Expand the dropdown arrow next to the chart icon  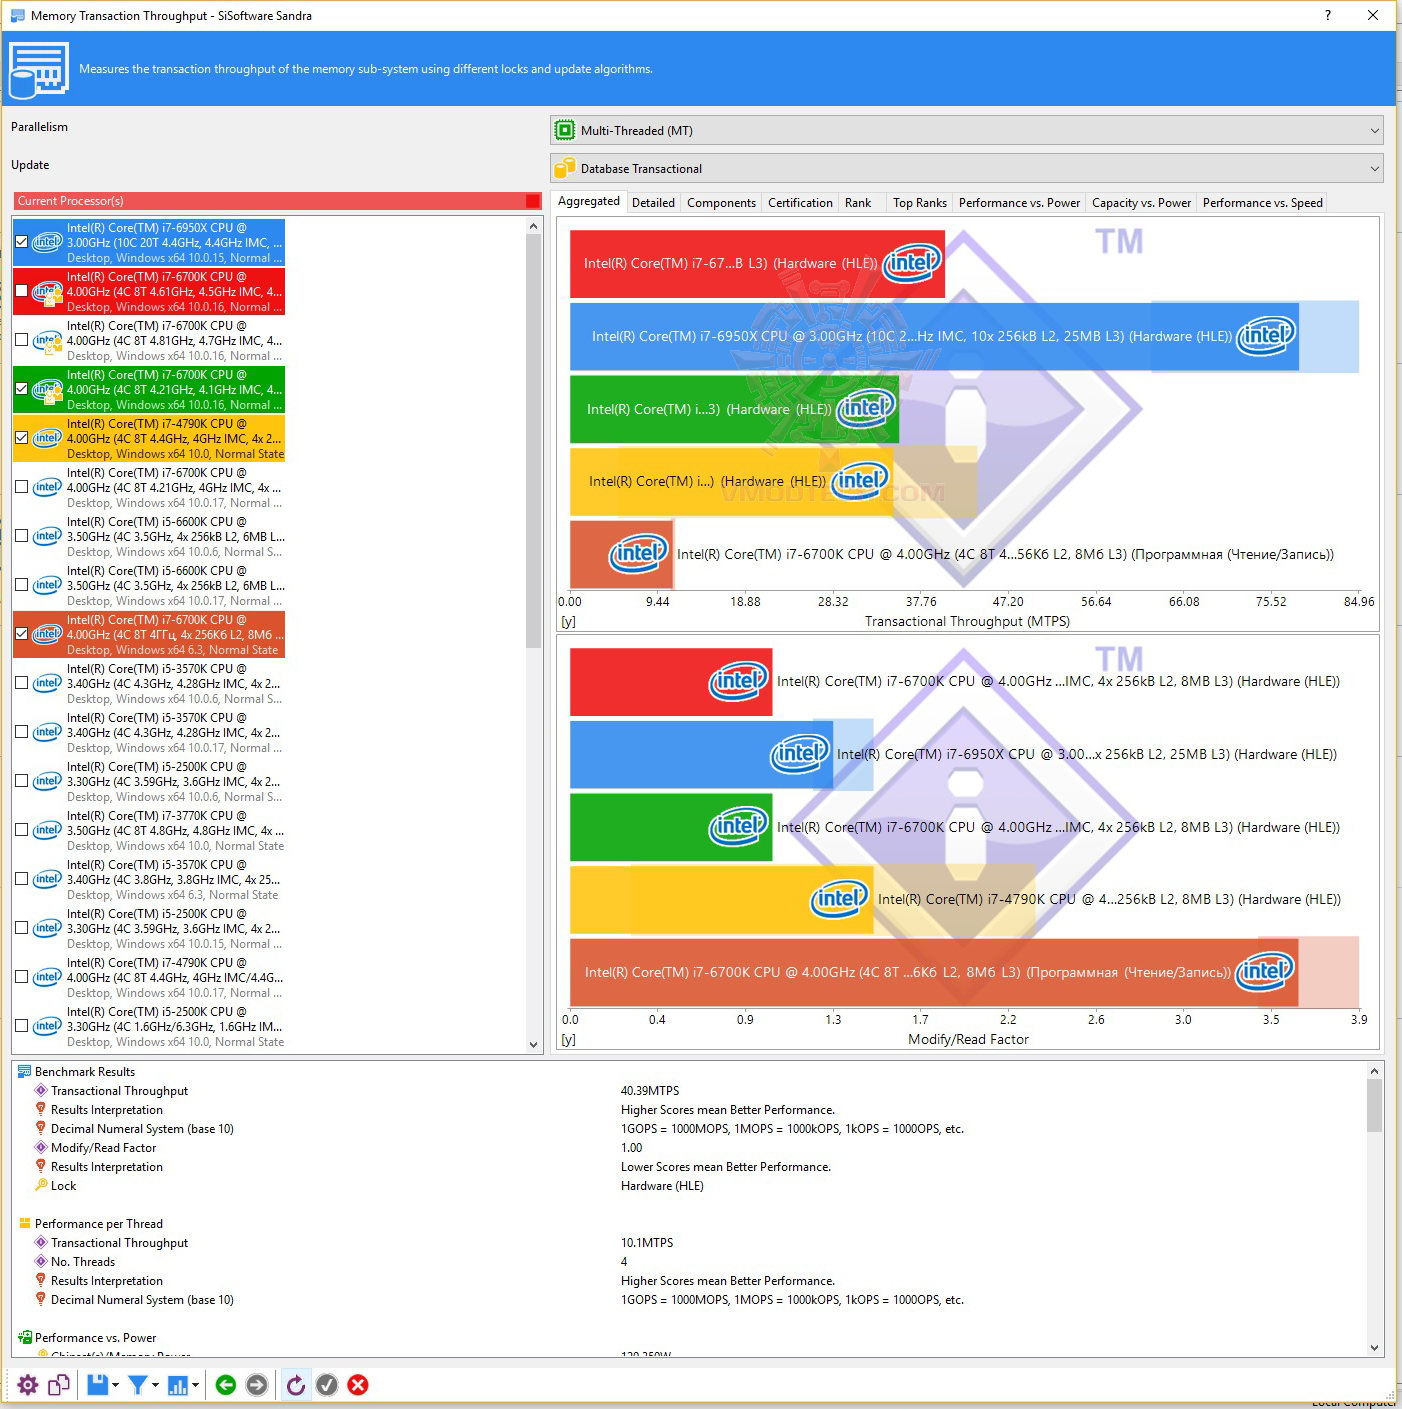(x=195, y=1385)
